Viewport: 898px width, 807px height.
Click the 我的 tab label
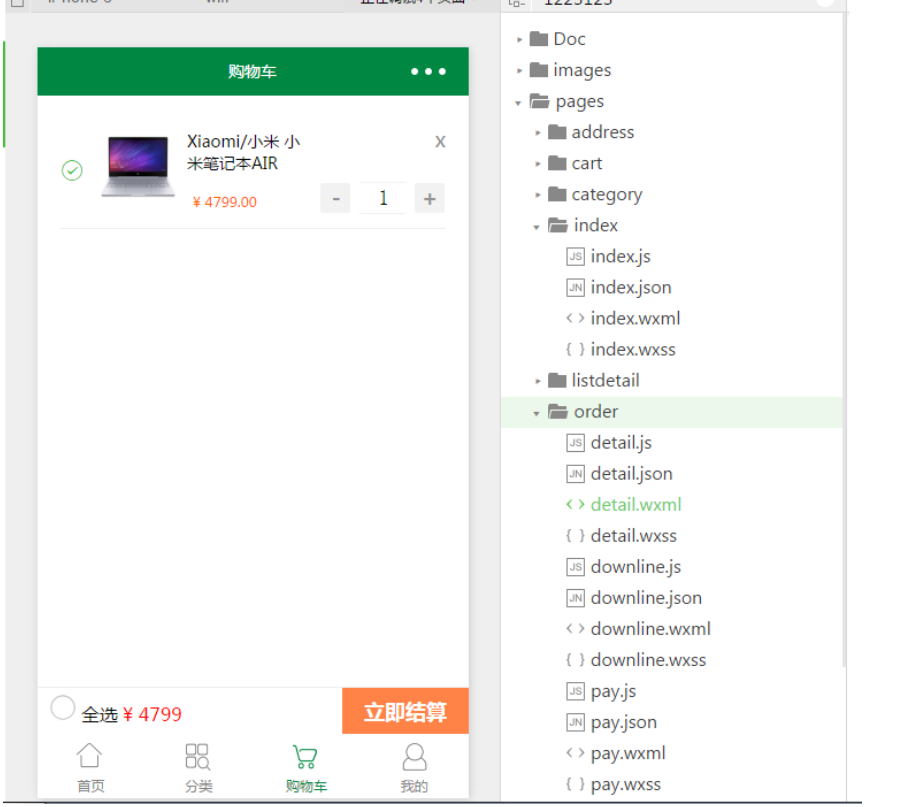tap(414, 786)
